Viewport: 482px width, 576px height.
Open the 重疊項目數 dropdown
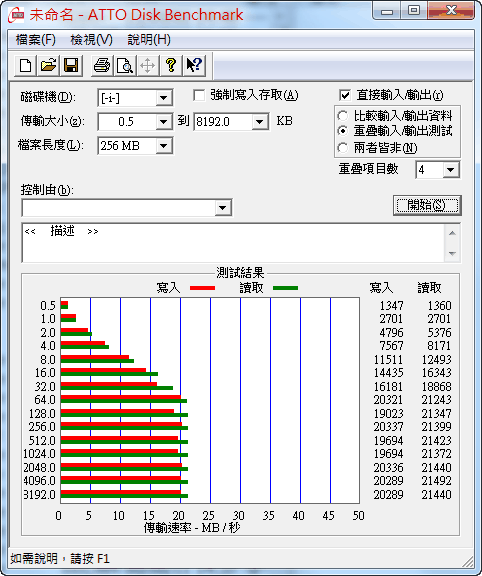point(450,170)
